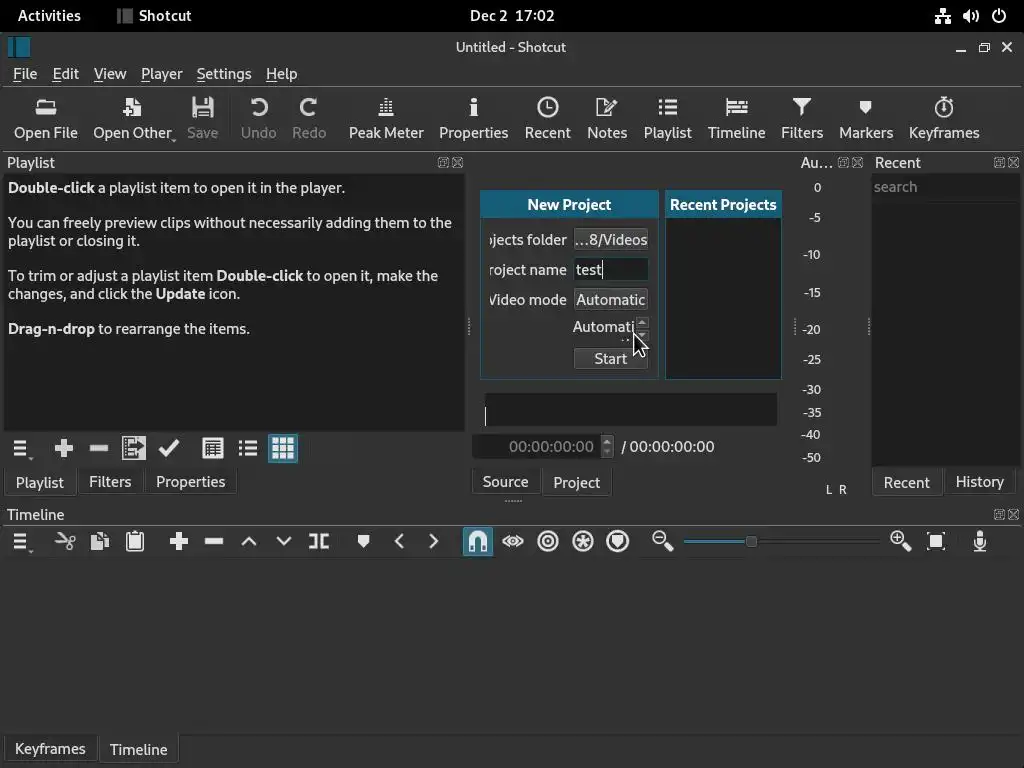
Task: Open the Notes panel
Action: click(607, 118)
